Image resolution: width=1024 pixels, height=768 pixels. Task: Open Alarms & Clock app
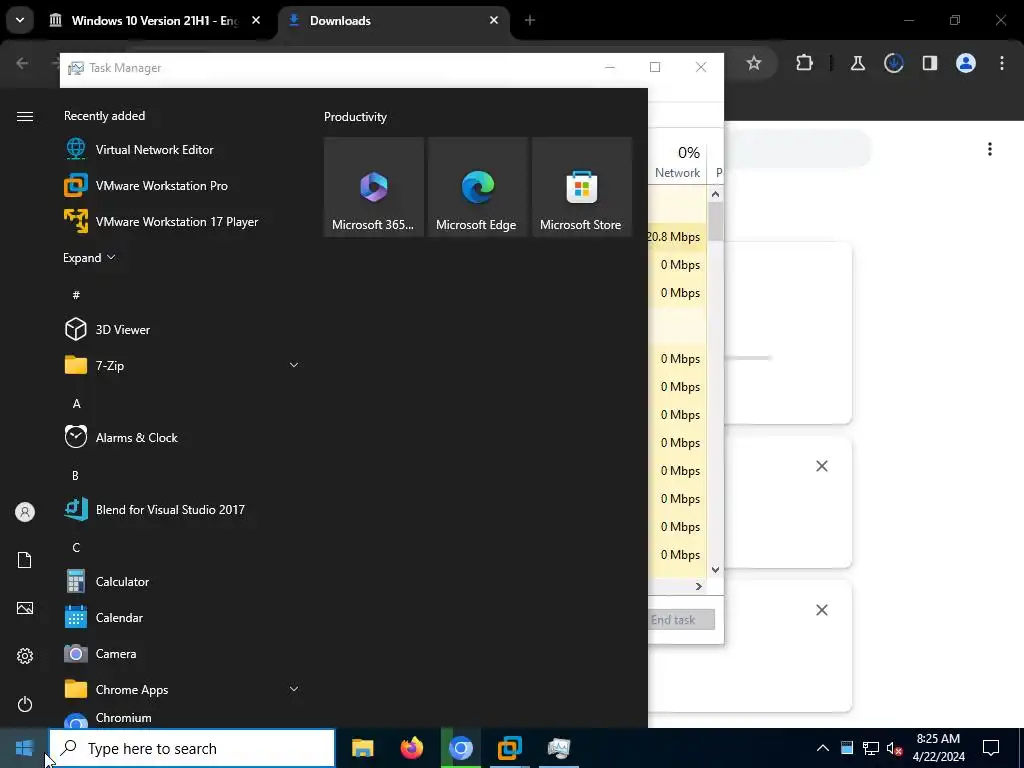pos(121,438)
